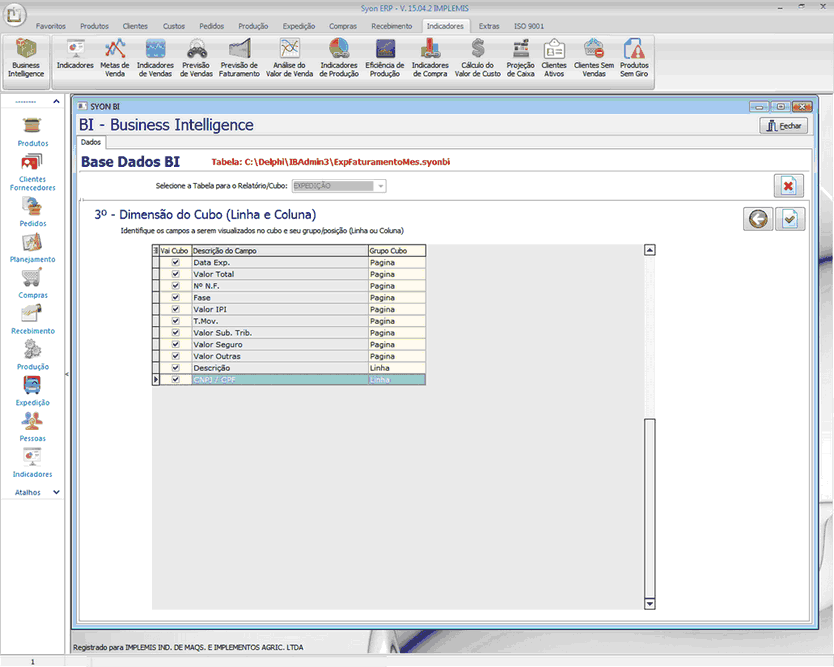Screen dimensions: 834x667
Task: Launch Previsão de Vendas tool
Action: point(197,58)
